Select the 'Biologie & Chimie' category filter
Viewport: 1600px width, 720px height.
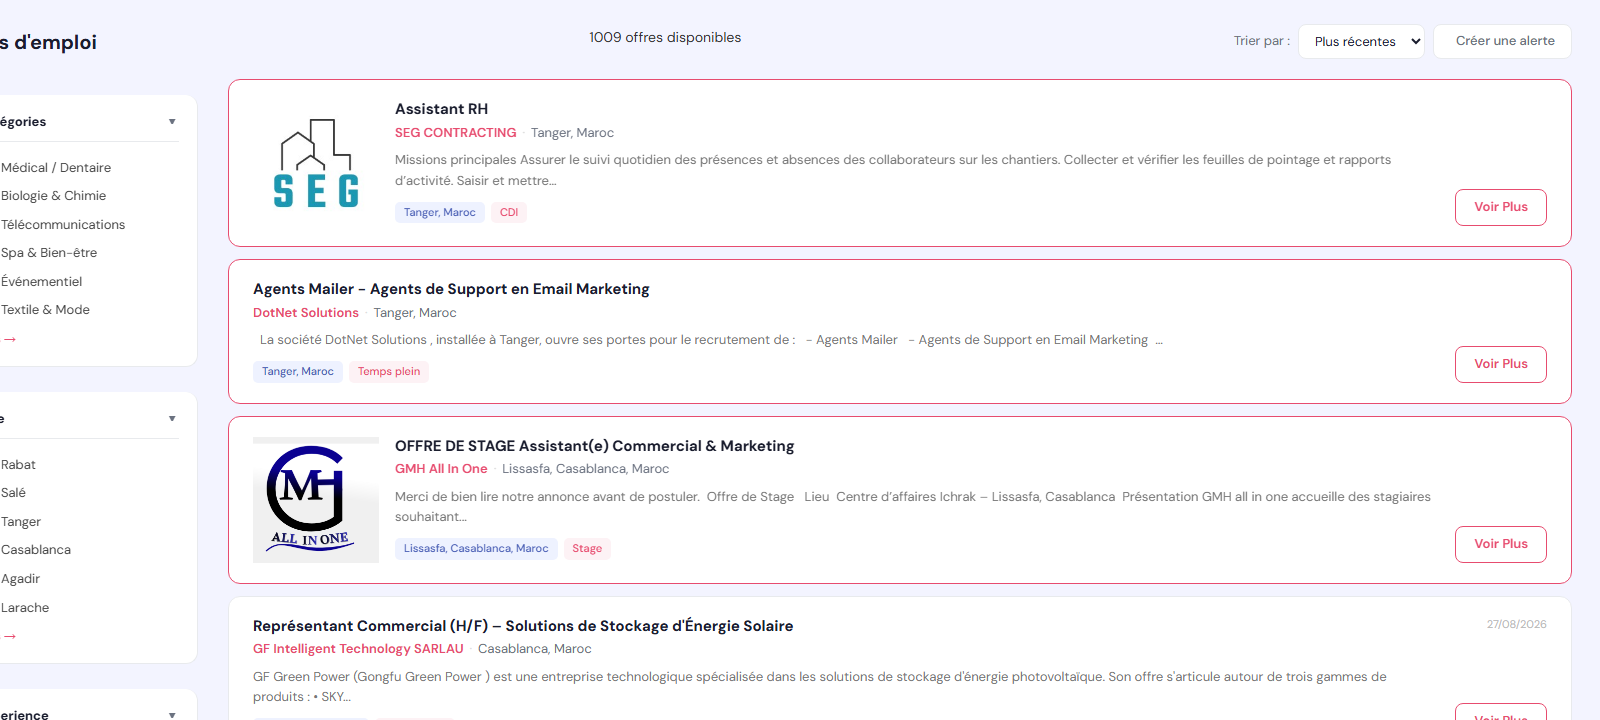[53, 196]
